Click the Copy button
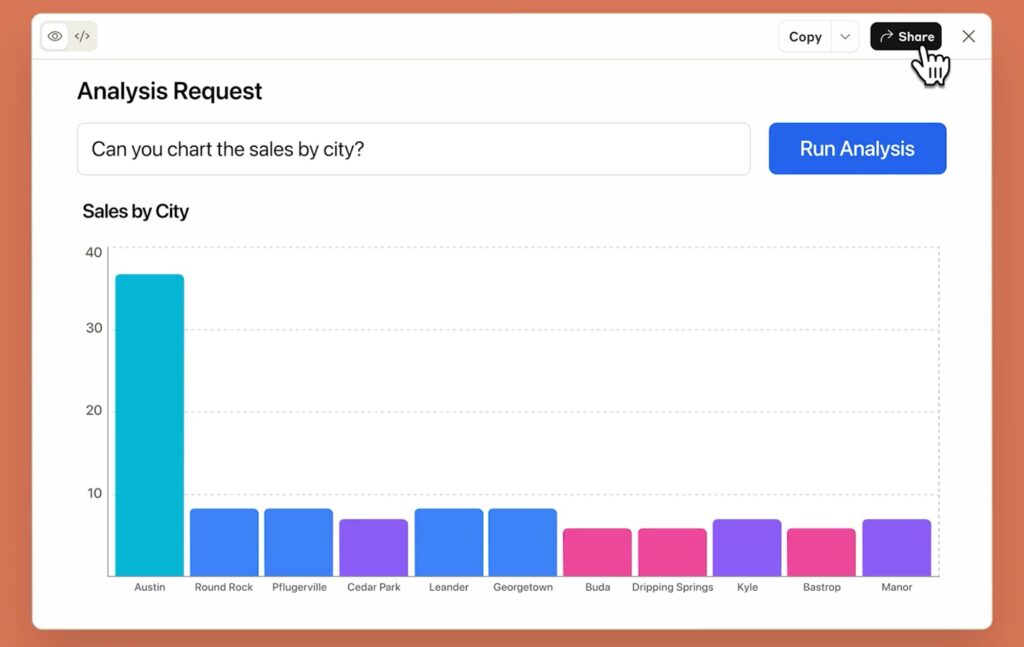Image resolution: width=1024 pixels, height=647 pixels. click(805, 37)
